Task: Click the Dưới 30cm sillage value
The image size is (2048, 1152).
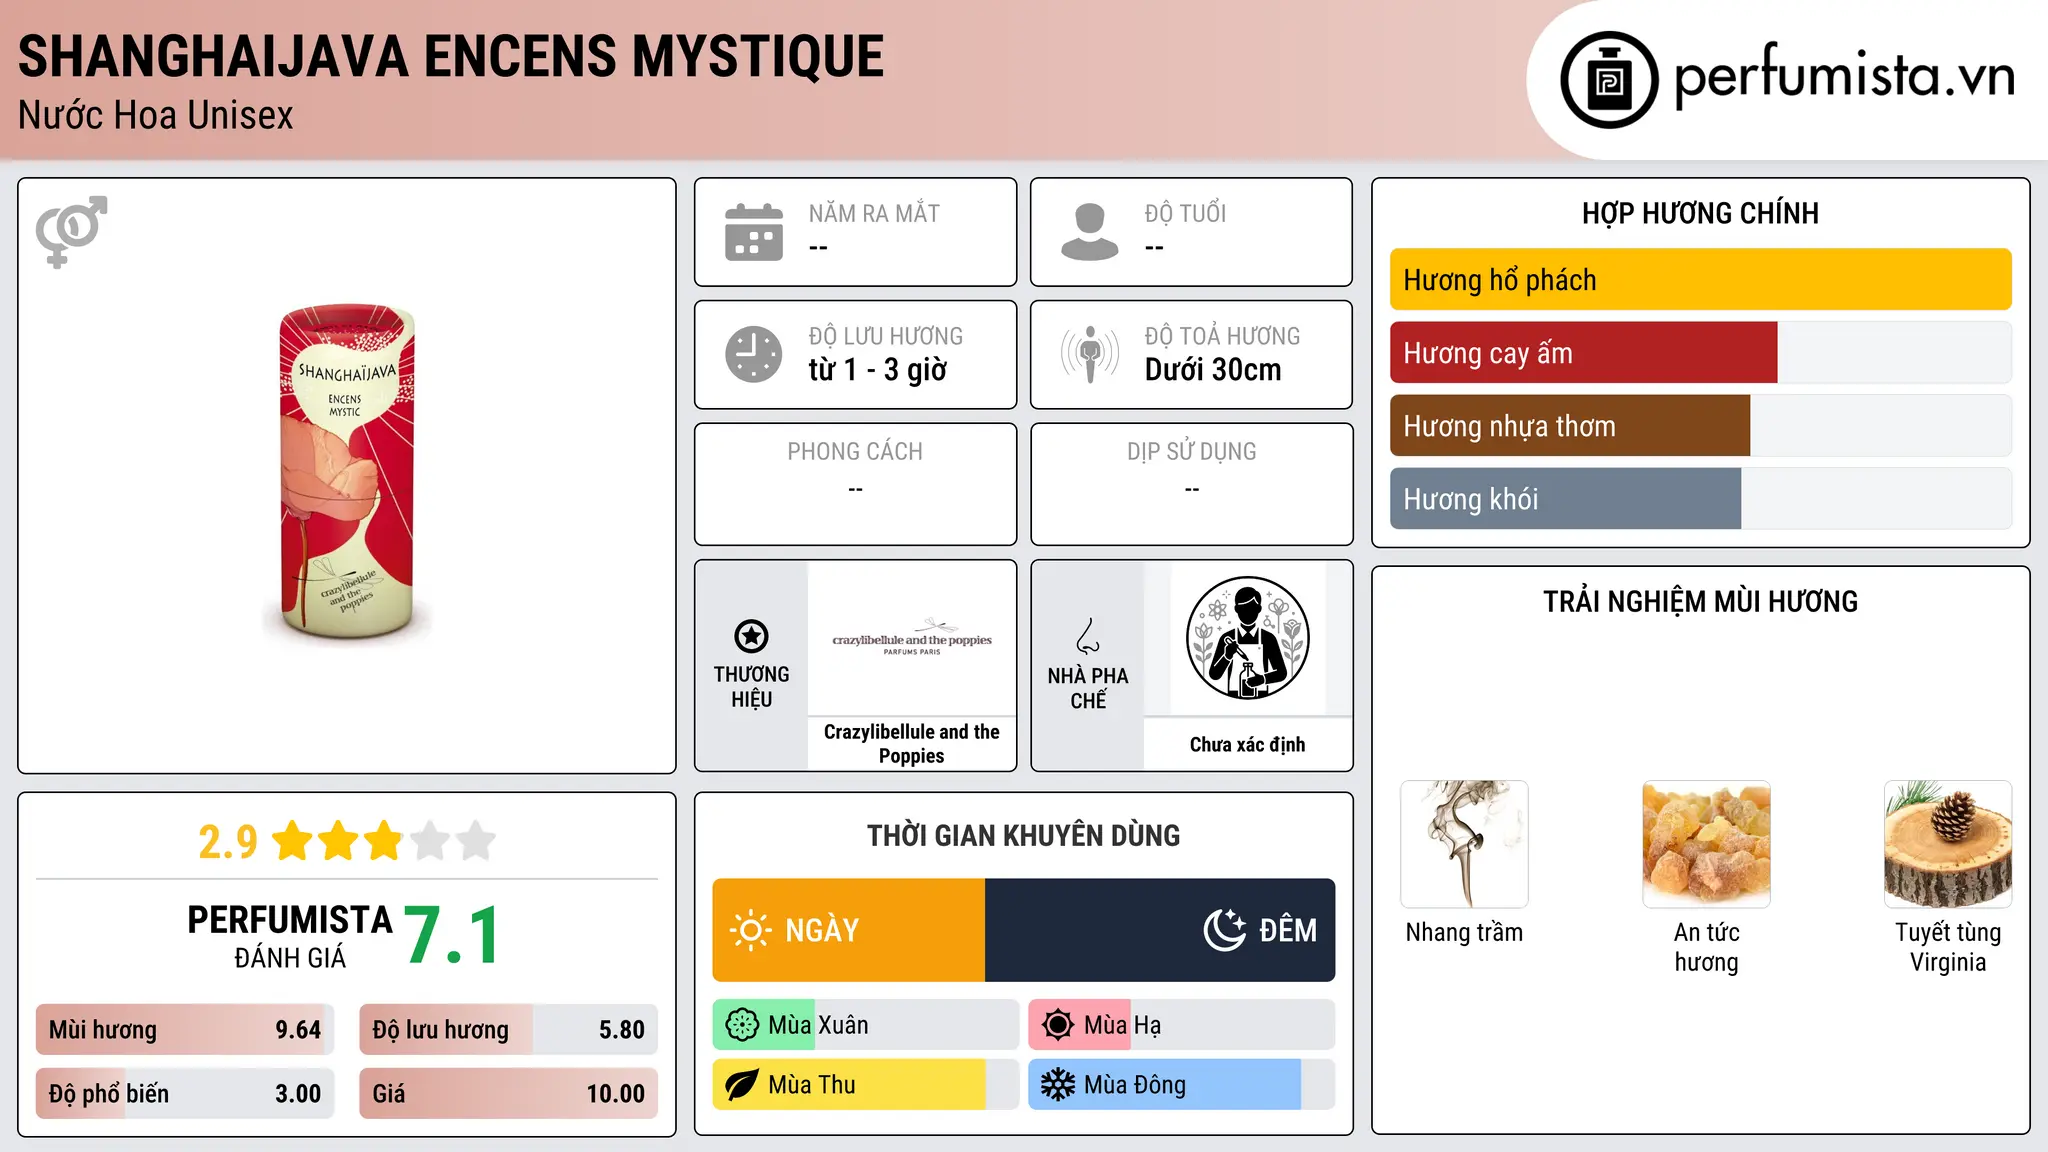Action: [1213, 370]
